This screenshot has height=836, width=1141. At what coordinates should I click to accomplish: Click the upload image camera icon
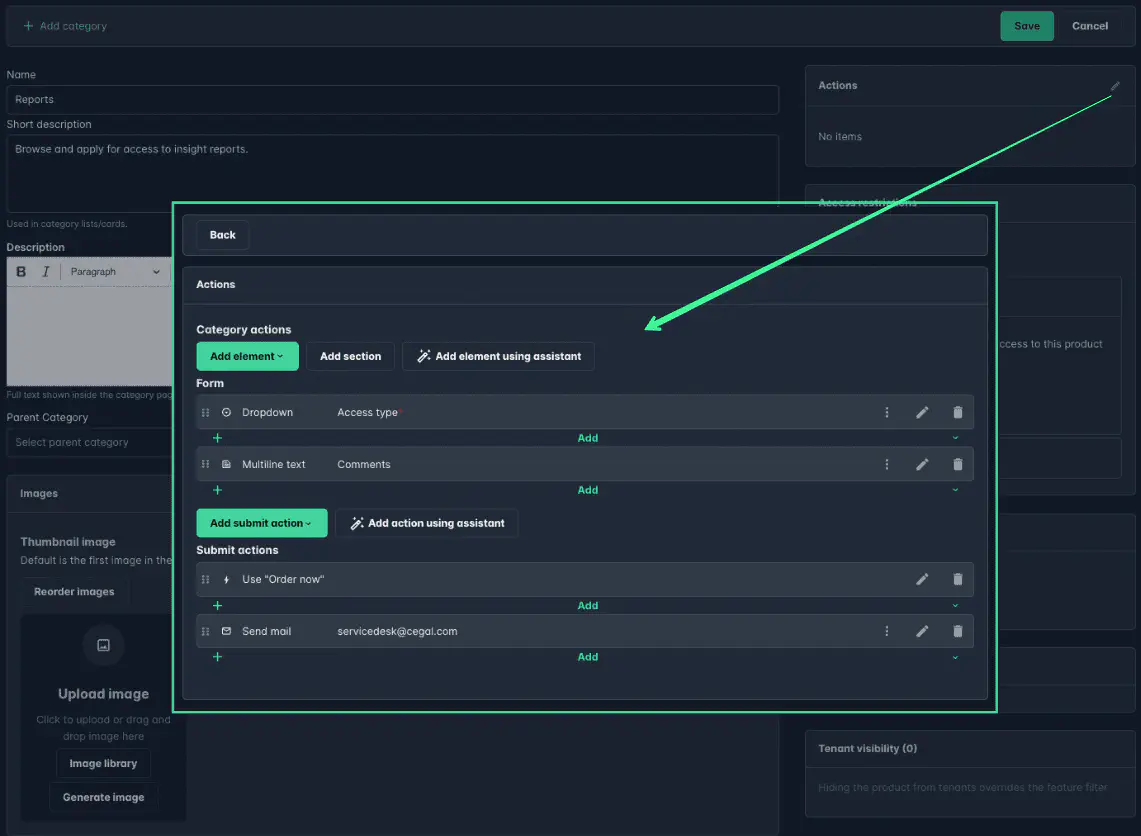coord(103,645)
